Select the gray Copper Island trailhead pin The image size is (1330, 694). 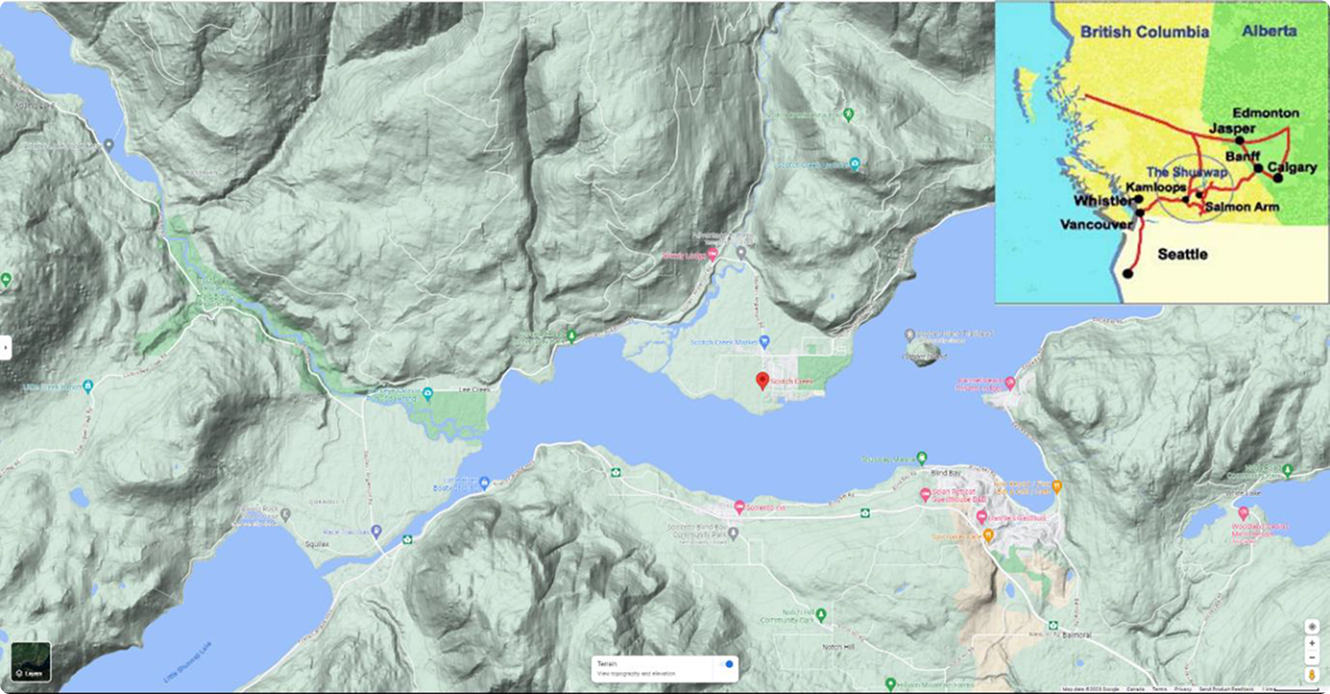tap(908, 335)
